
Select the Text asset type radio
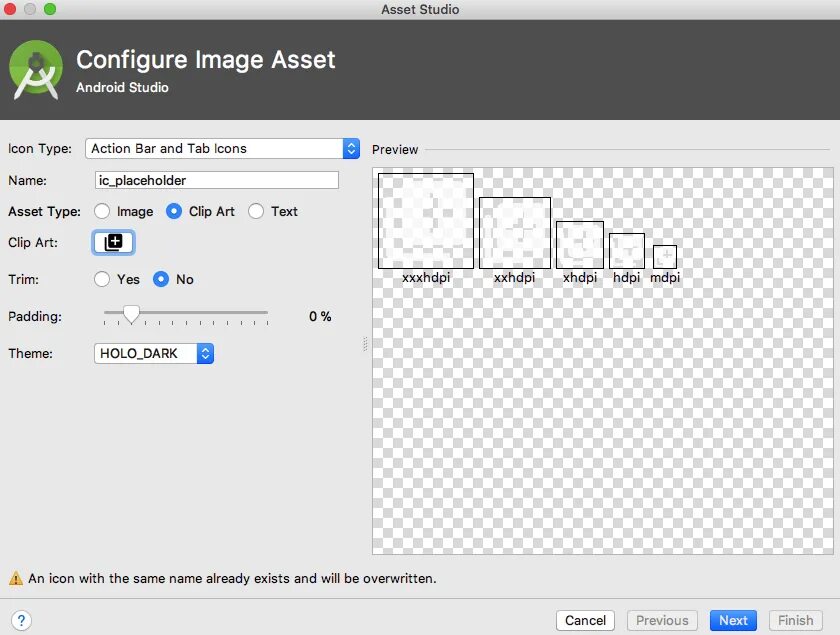click(256, 211)
